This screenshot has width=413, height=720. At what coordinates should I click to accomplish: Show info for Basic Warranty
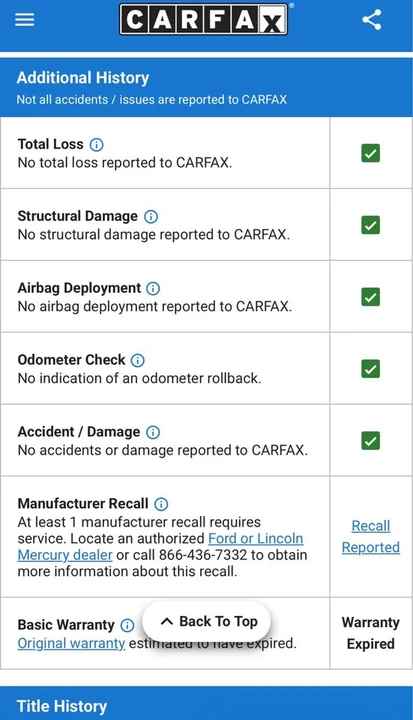pos(127,625)
